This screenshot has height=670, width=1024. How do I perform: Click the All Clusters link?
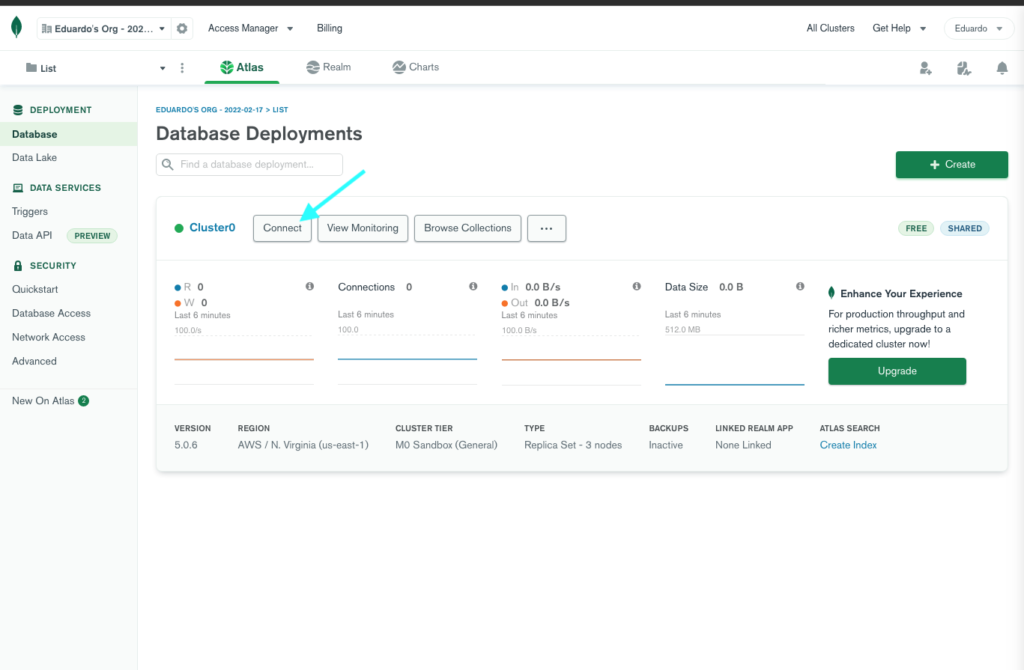point(830,28)
